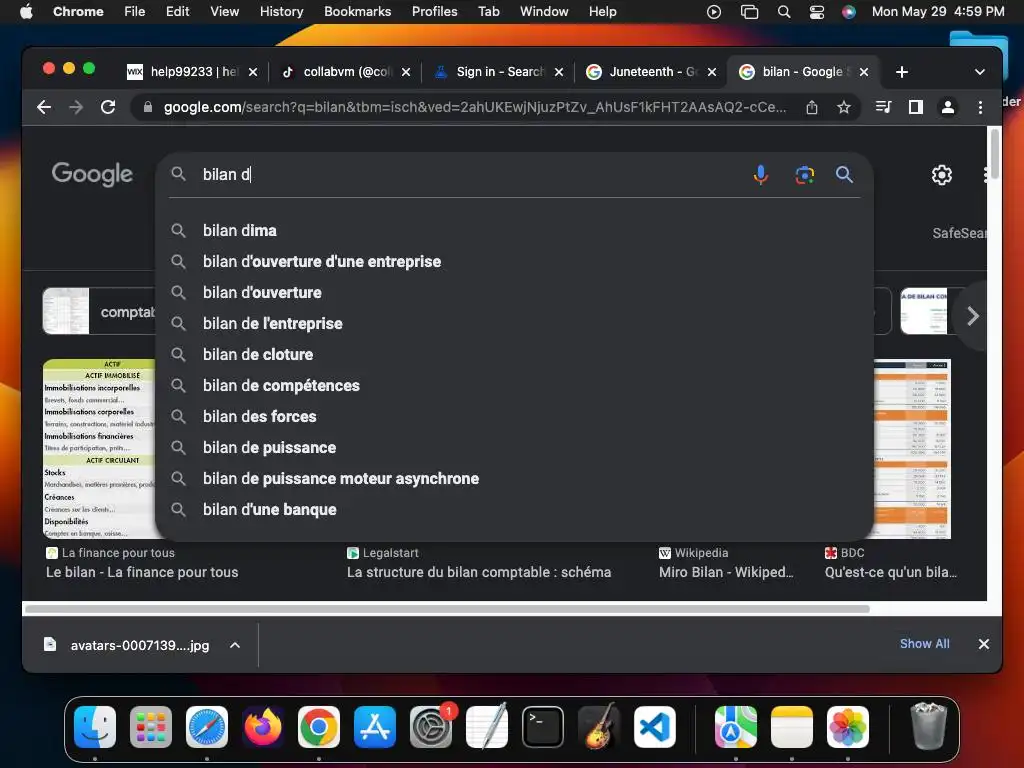The height and width of the screenshot is (768, 1024).
Task: Toggle the Chrome side panel icon
Action: point(916,107)
